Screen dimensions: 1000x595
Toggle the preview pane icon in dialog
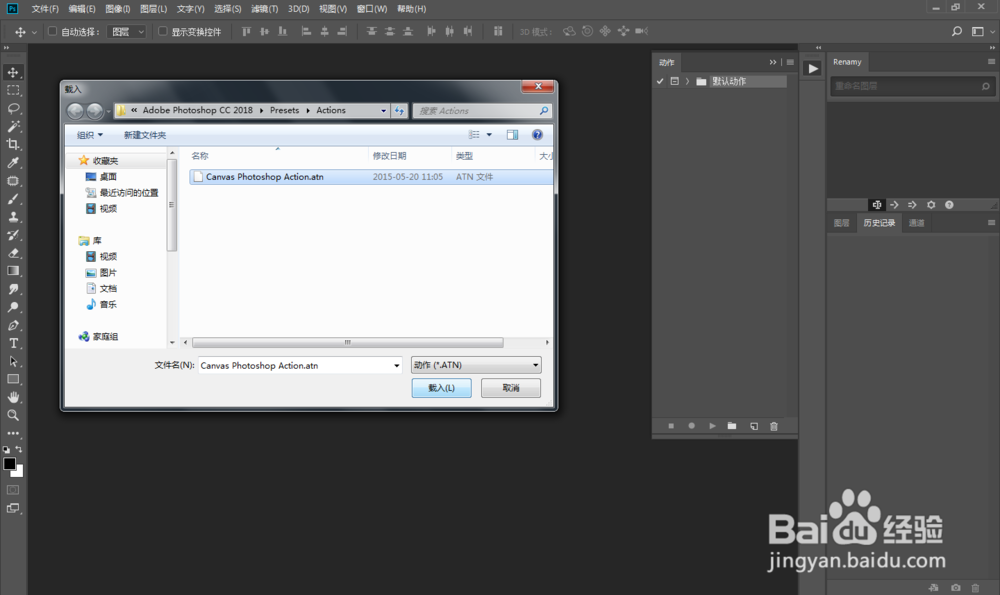512,135
